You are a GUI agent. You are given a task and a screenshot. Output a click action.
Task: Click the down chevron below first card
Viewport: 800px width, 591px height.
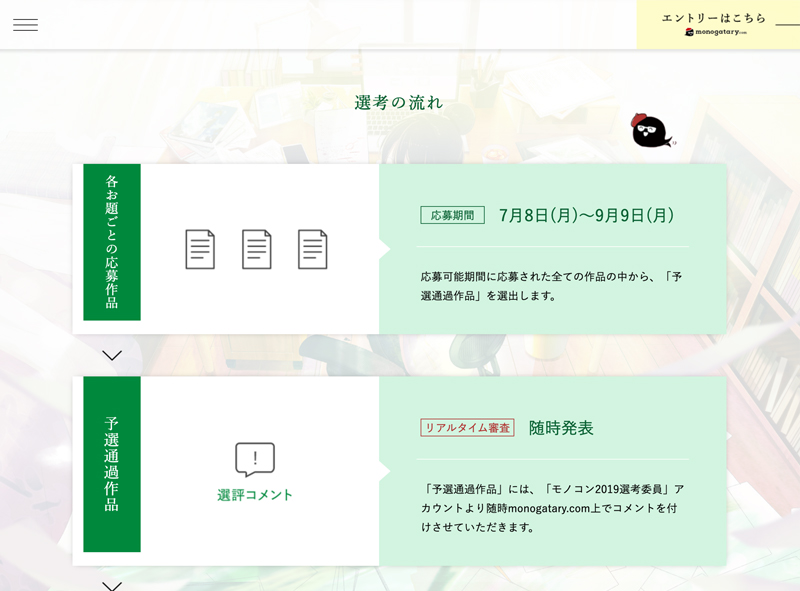click(112, 355)
